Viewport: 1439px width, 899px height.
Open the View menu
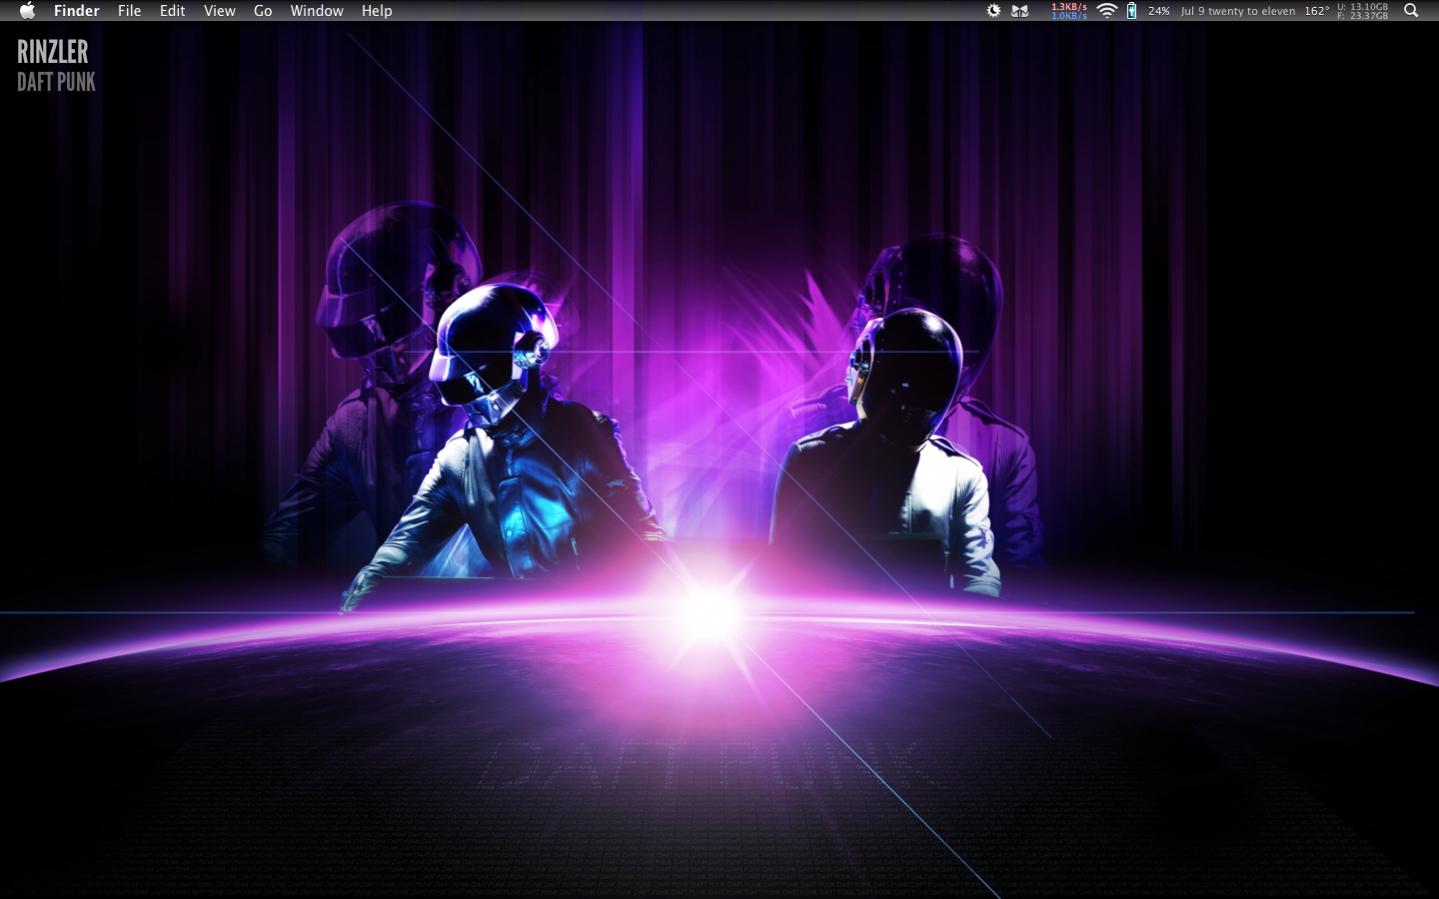coord(219,11)
